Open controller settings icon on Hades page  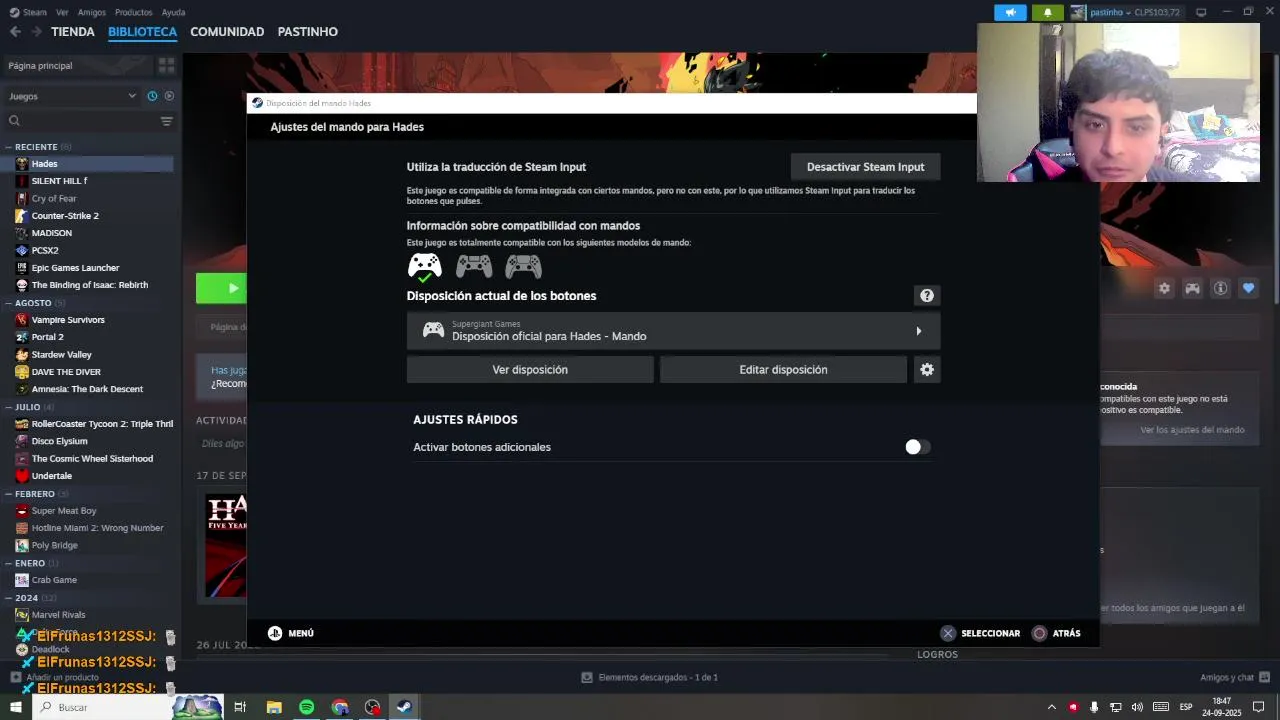(x=1192, y=288)
